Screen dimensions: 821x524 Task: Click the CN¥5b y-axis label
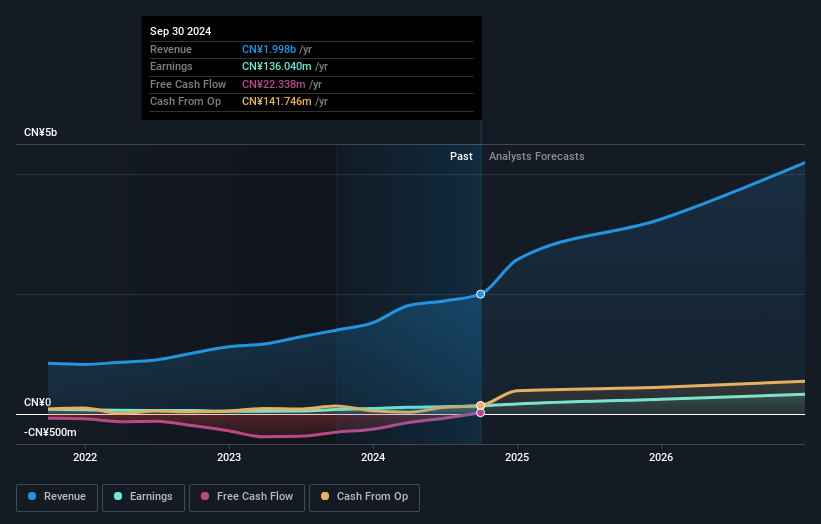click(40, 132)
